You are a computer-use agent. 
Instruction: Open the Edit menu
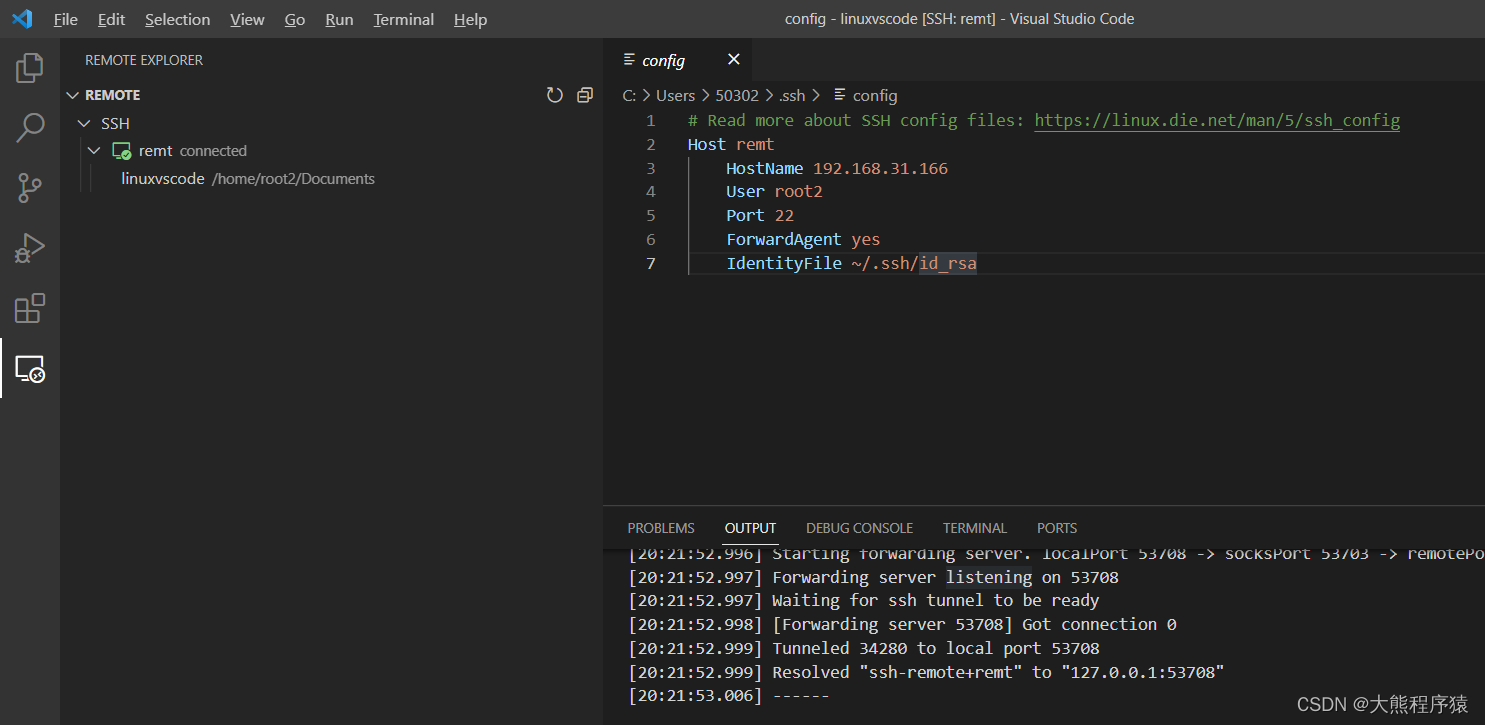[112, 19]
